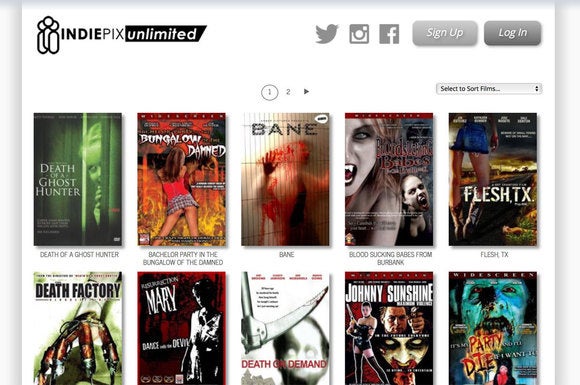
Task: Open the Resurrection Mary poster
Action: pyautogui.click(x=181, y=328)
